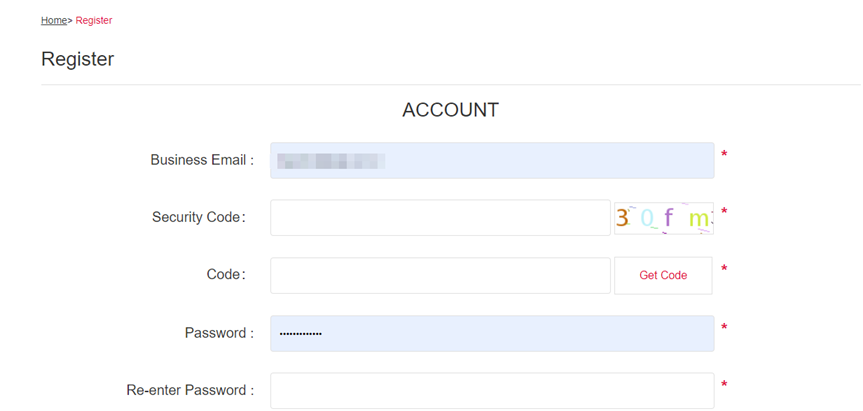The height and width of the screenshot is (411, 863).
Task: Click the red Register breadcrumb text
Action: click(94, 21)
